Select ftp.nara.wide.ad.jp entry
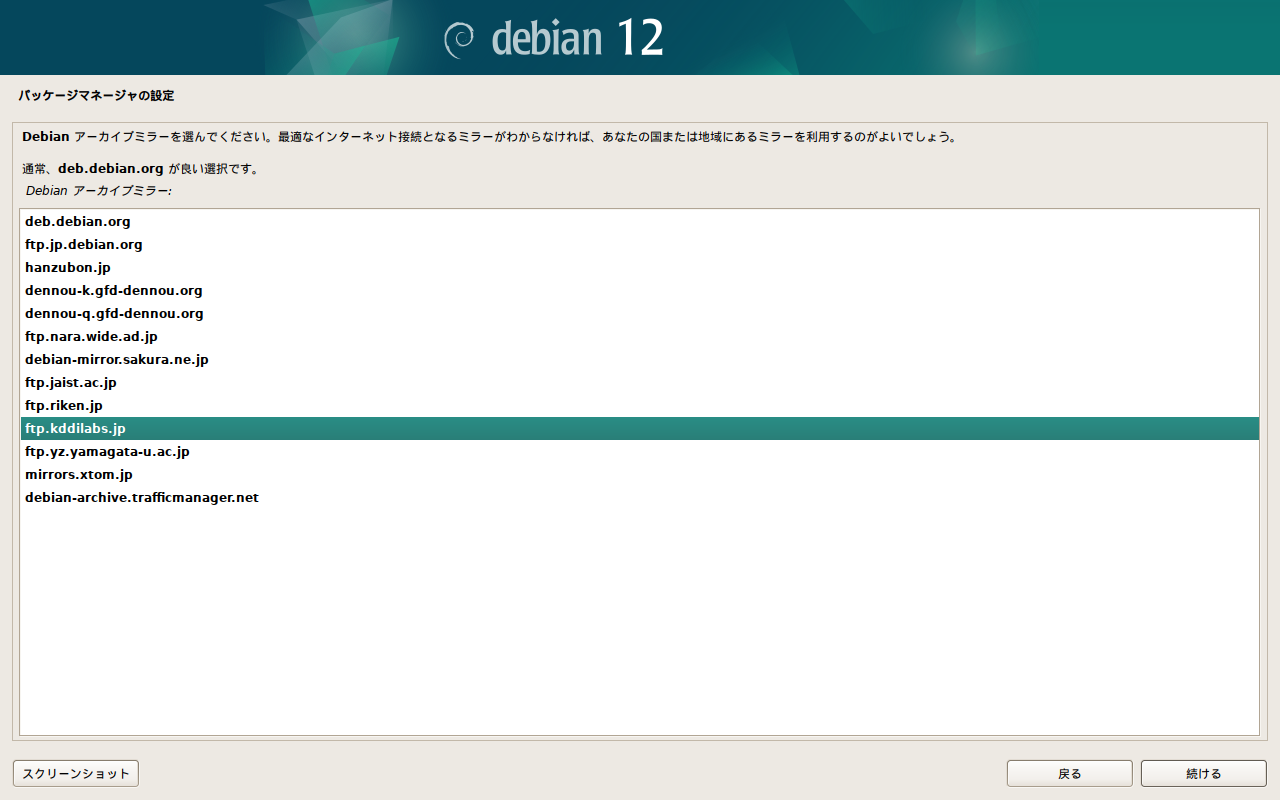Screen dimensions: 1280x800 [640, 336]
